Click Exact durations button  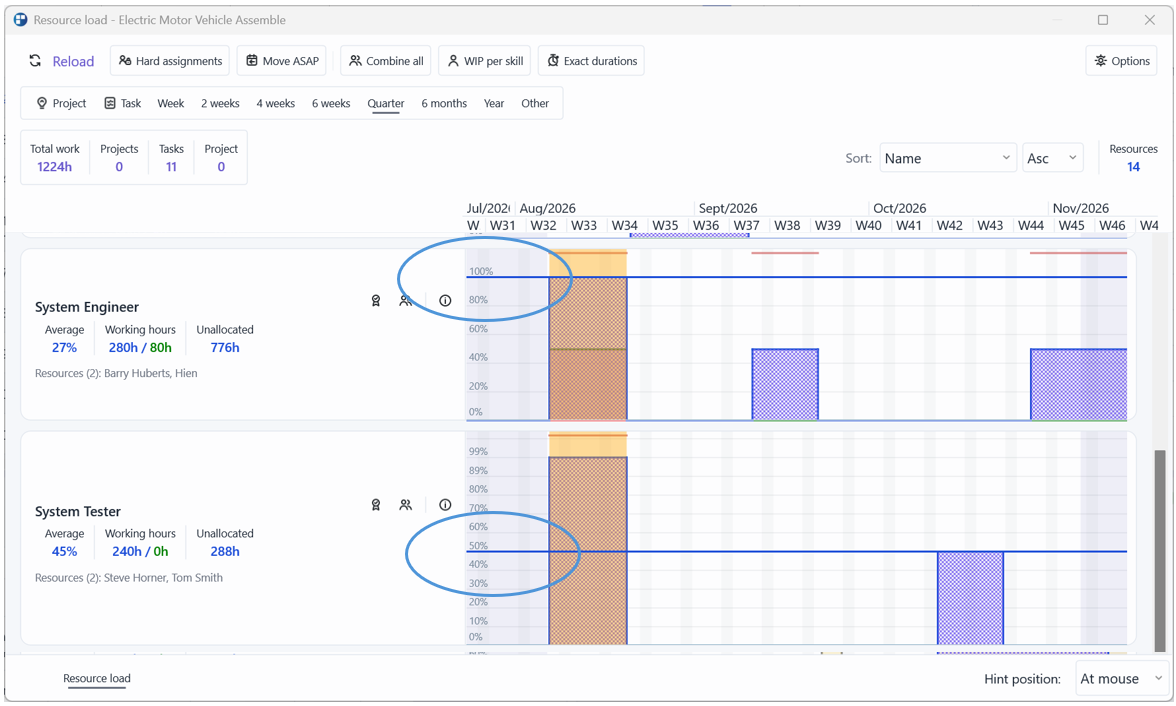click(591, 62)
